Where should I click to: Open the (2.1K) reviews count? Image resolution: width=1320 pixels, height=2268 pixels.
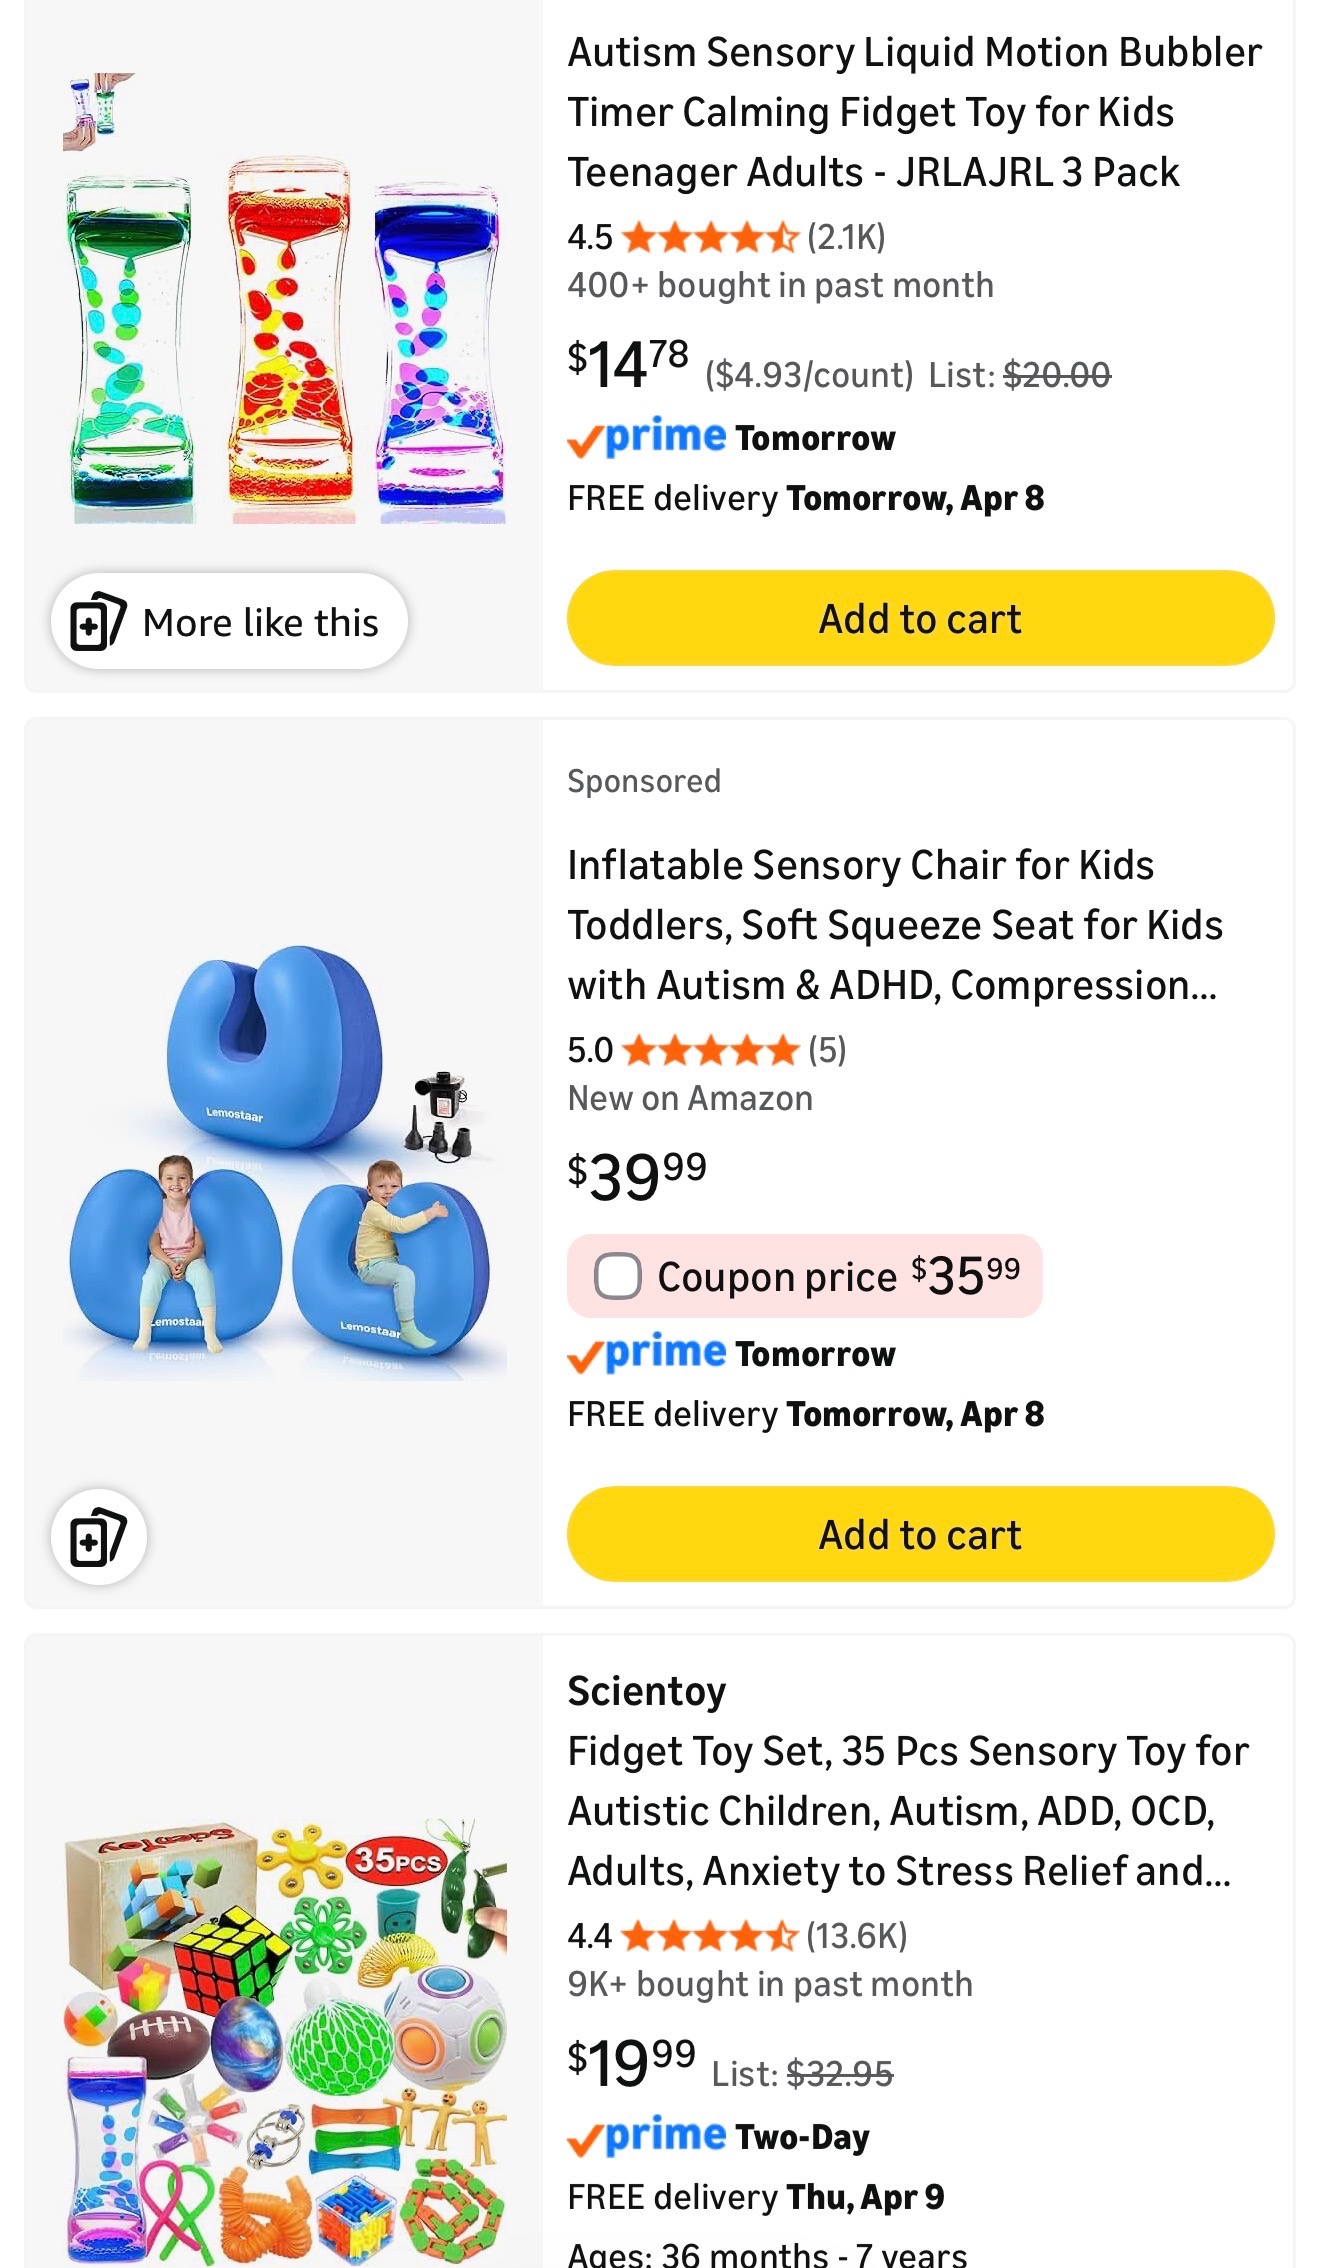point(846,237)
